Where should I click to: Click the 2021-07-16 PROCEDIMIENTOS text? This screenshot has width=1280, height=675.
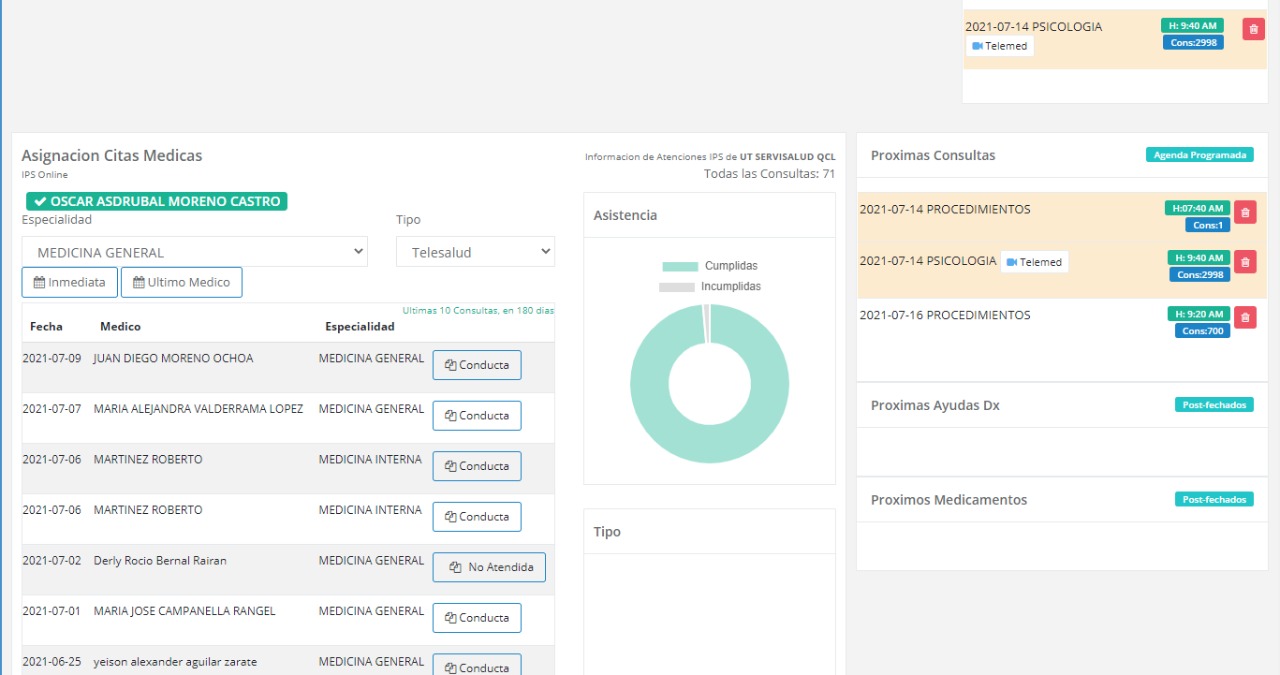945,315
